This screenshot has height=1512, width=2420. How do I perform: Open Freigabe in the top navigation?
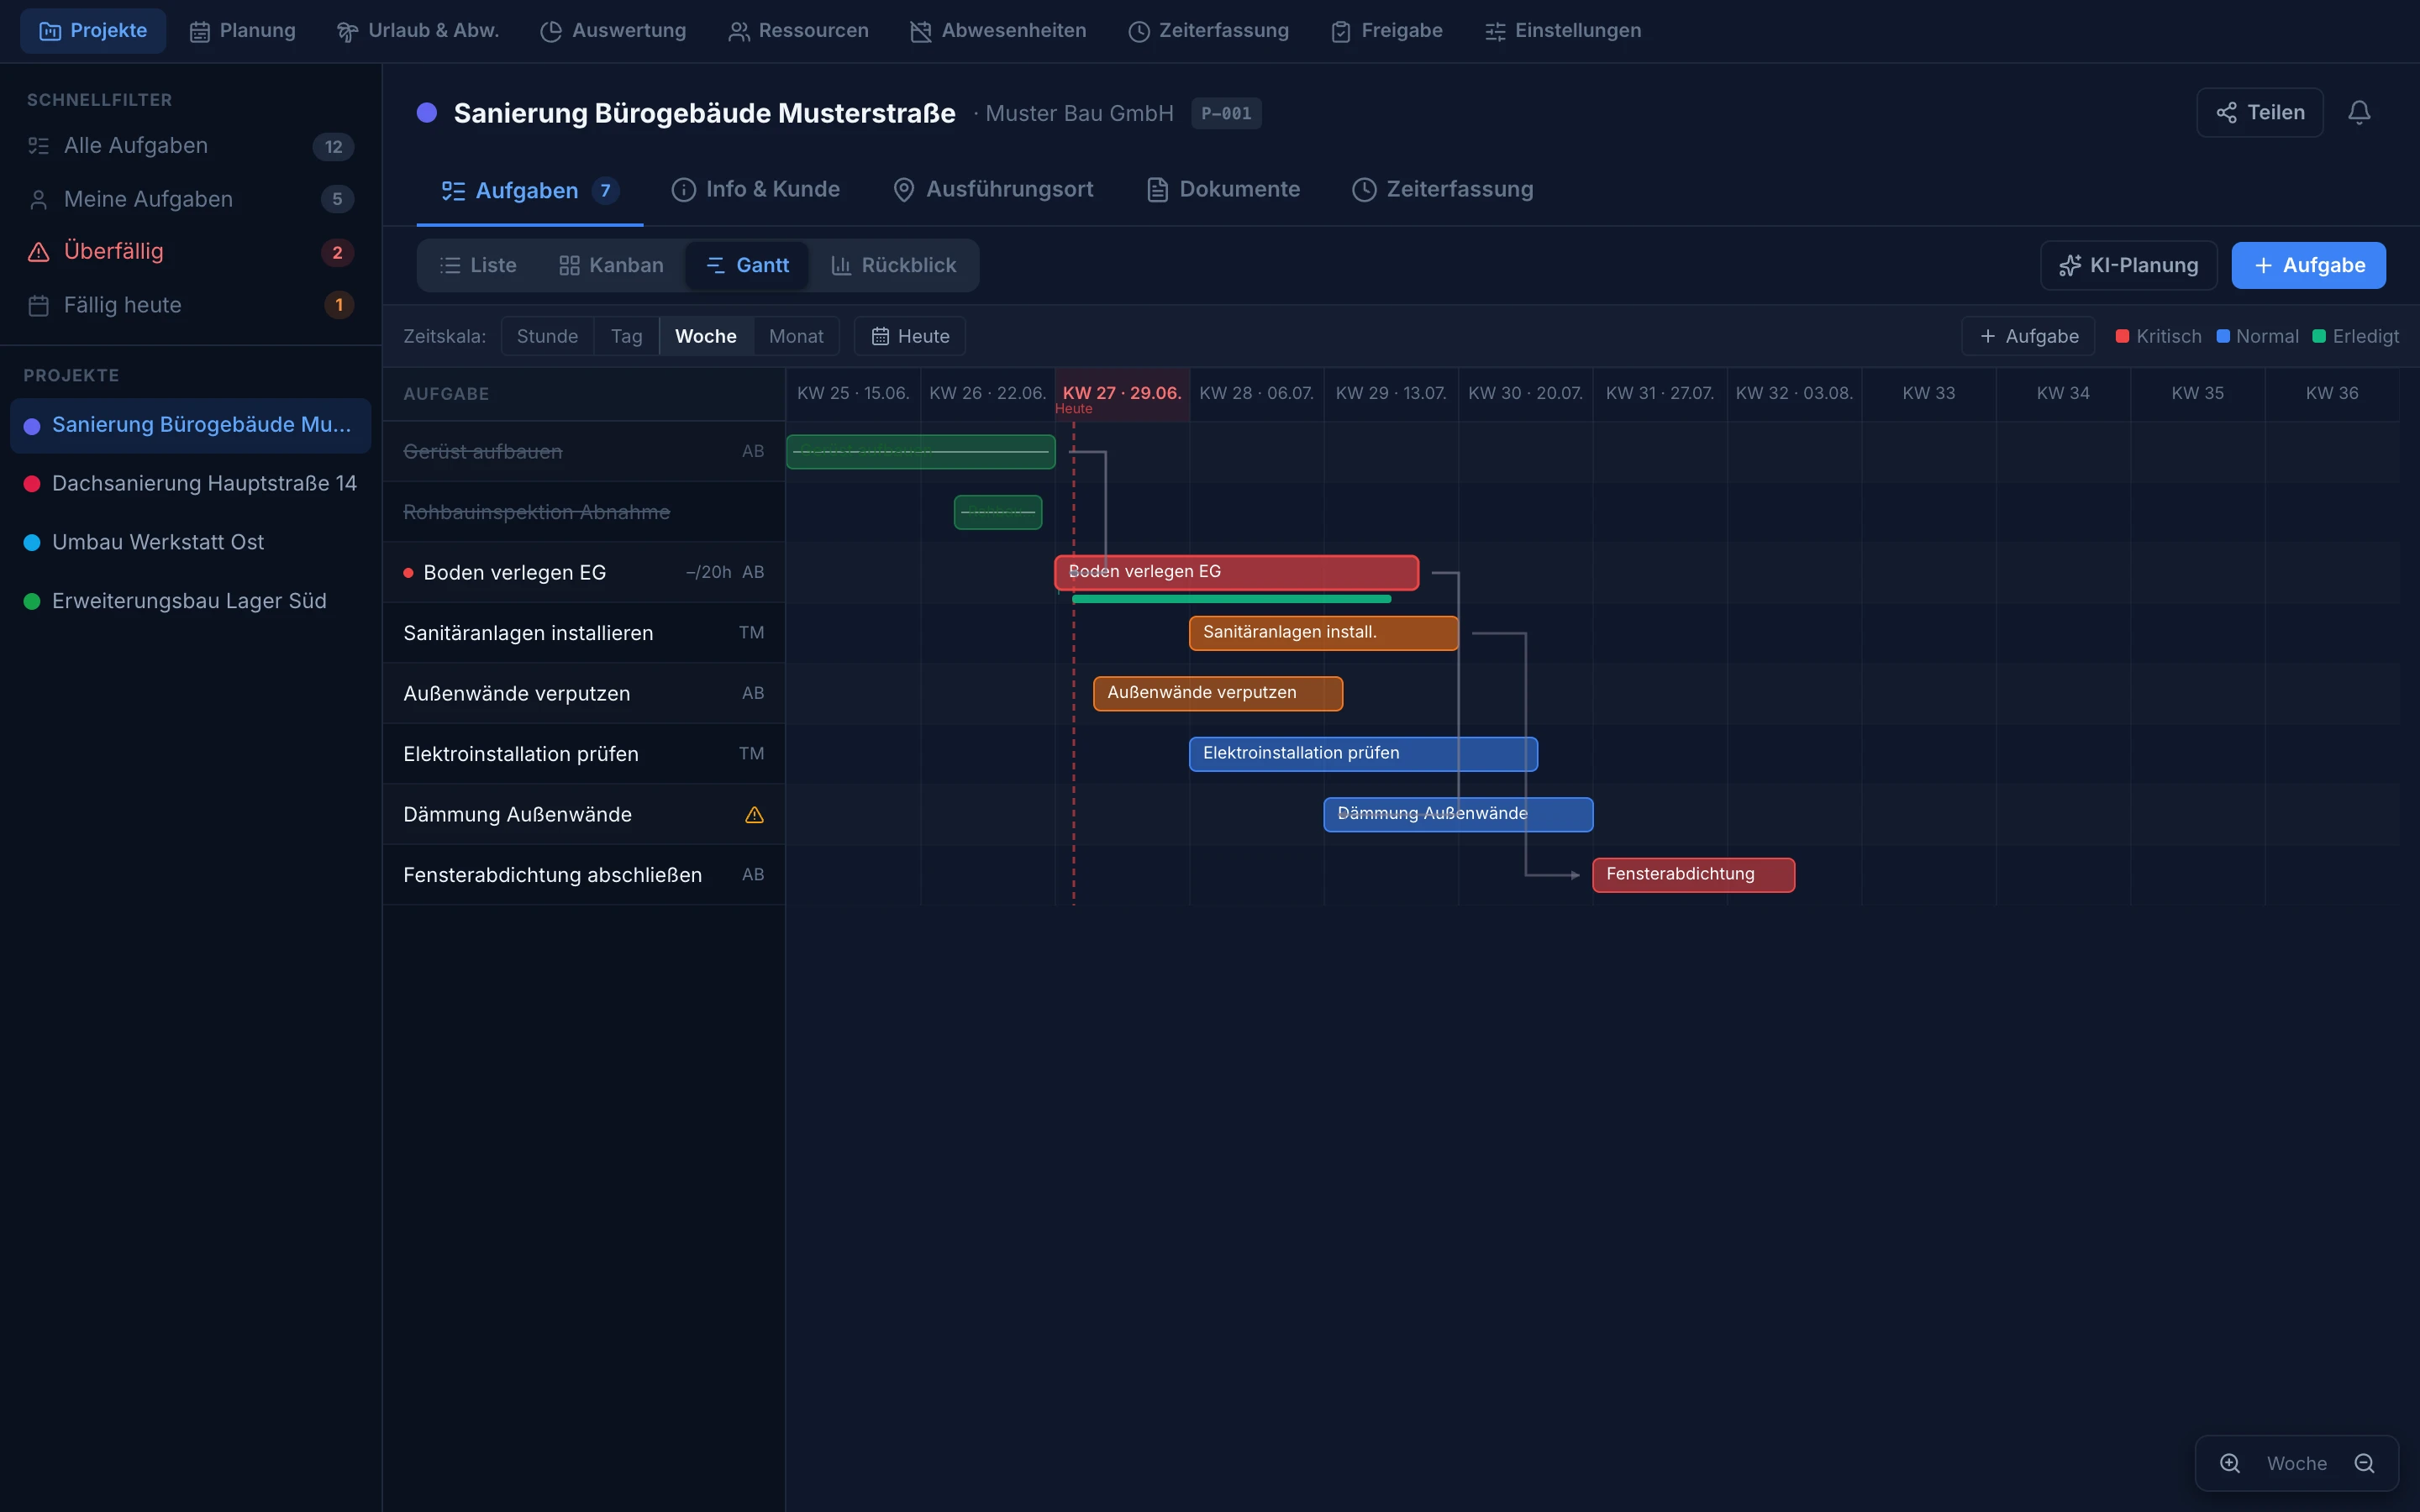1386,30
